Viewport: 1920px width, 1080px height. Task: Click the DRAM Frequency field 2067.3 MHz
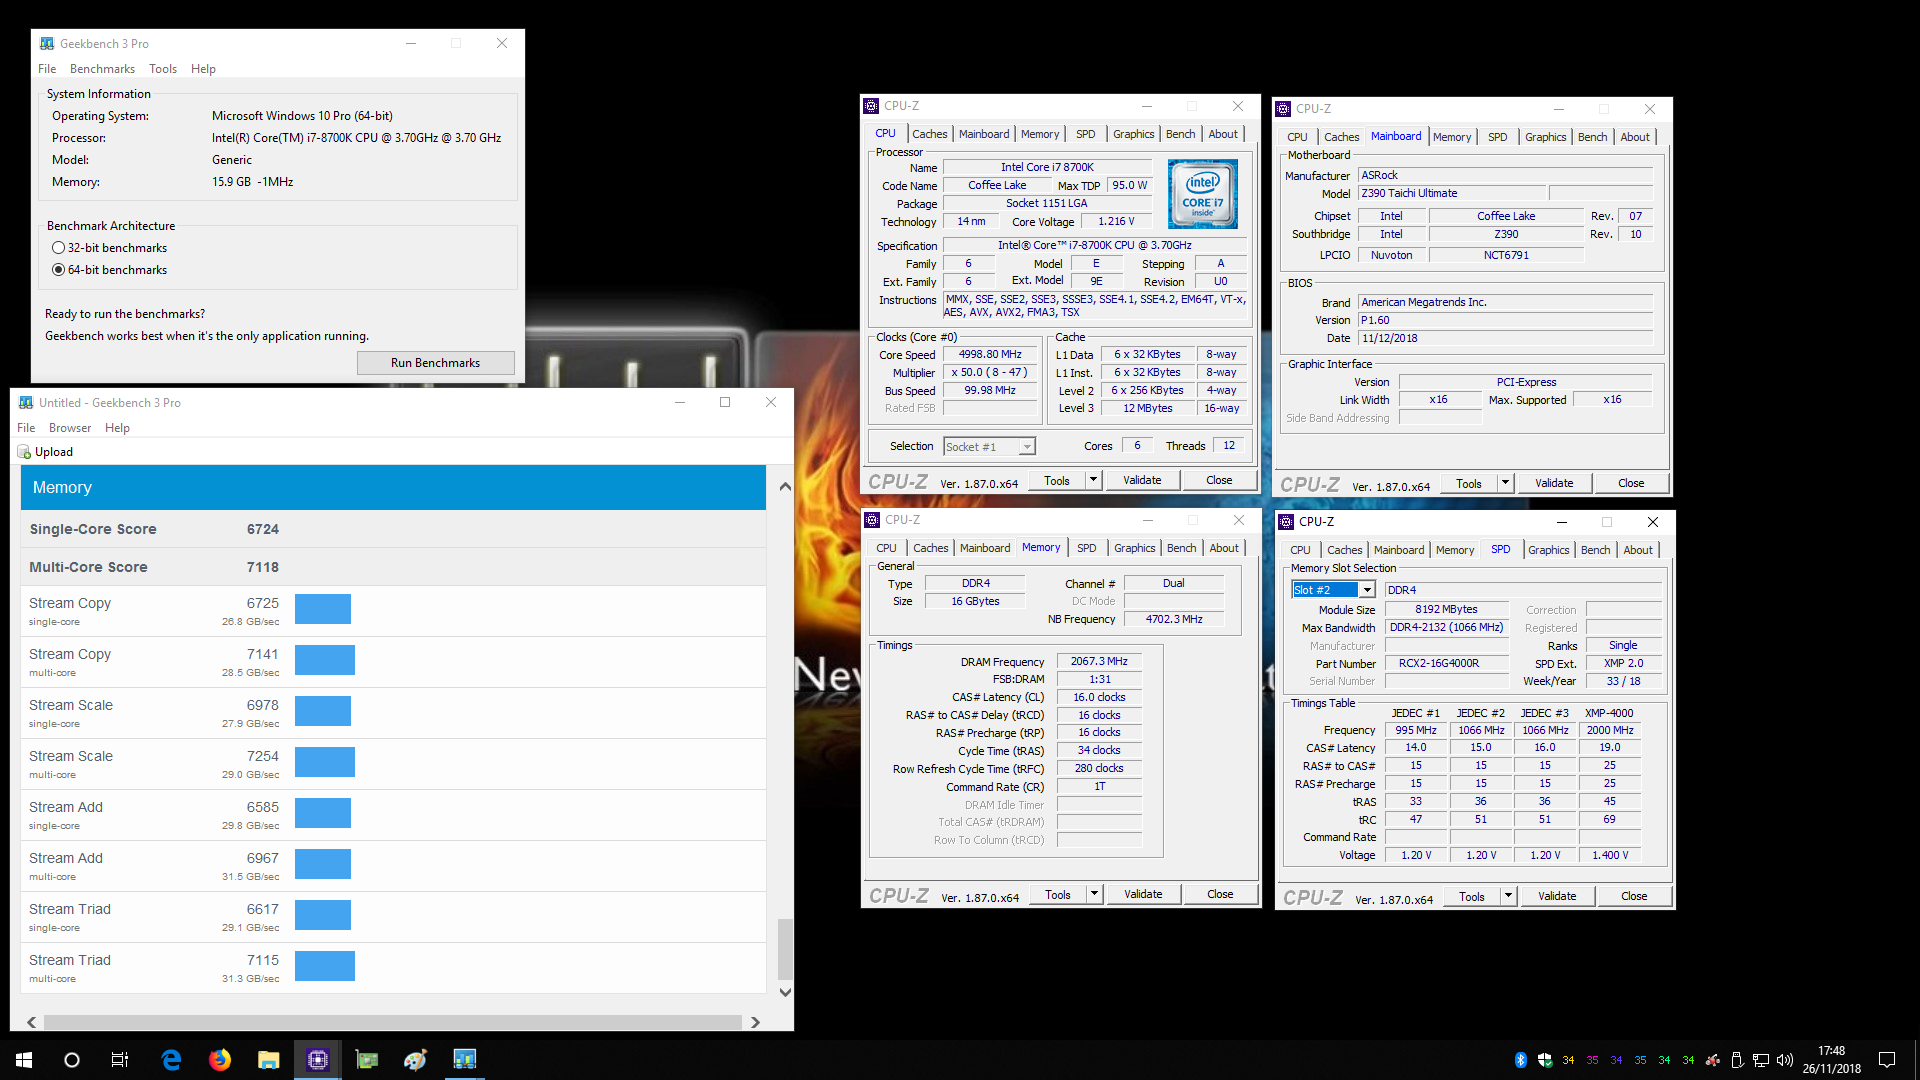[x=1099, y=662]
